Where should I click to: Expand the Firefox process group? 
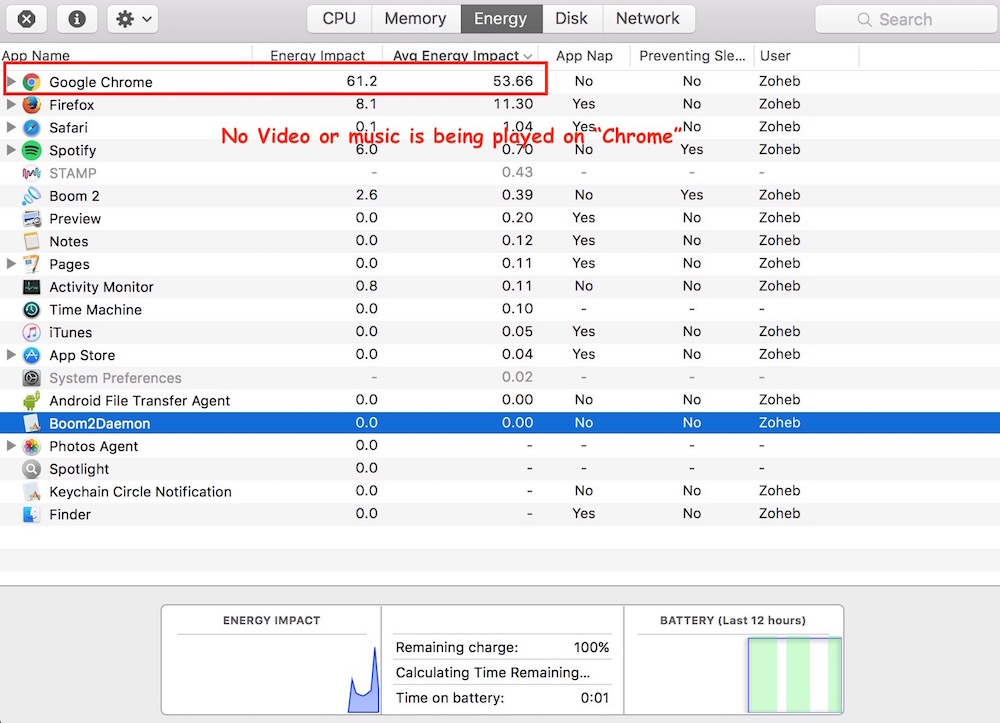[11, 104]
